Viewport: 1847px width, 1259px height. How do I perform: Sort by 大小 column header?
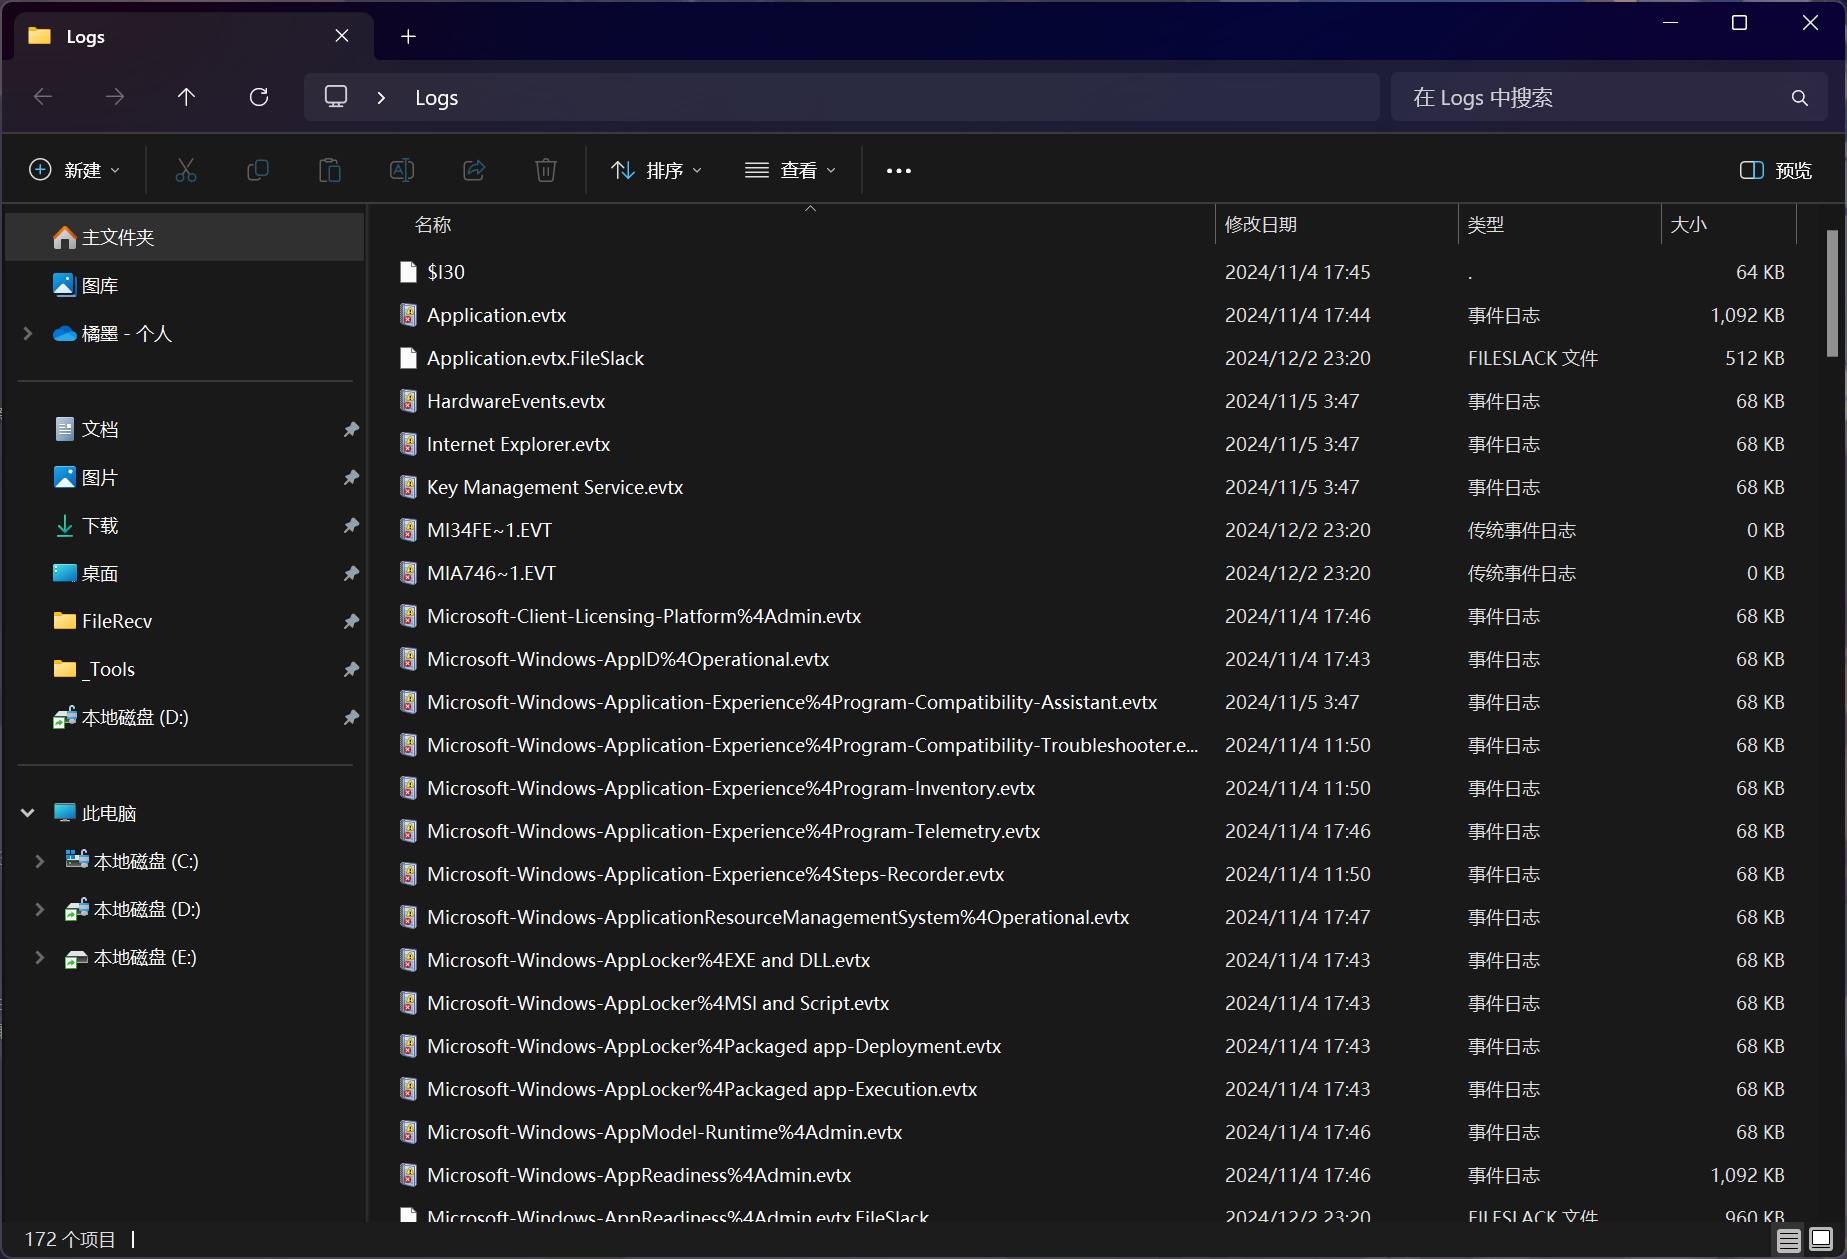(x=1729, y=225)
